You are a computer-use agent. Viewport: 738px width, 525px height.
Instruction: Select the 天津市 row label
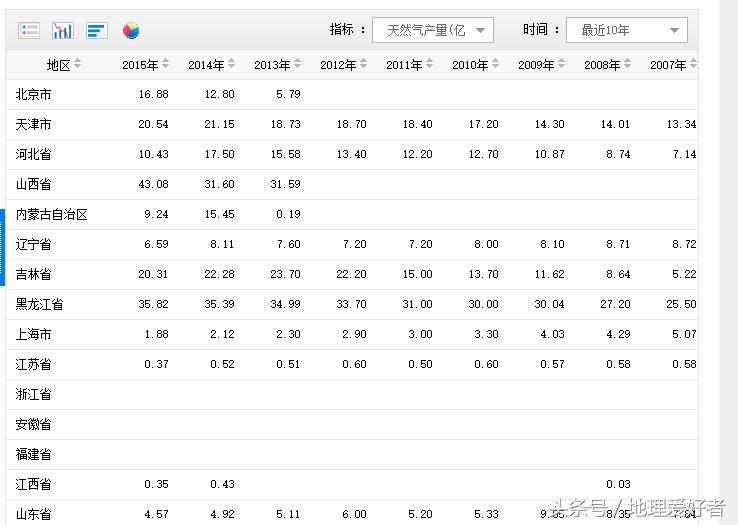(33, 124)
